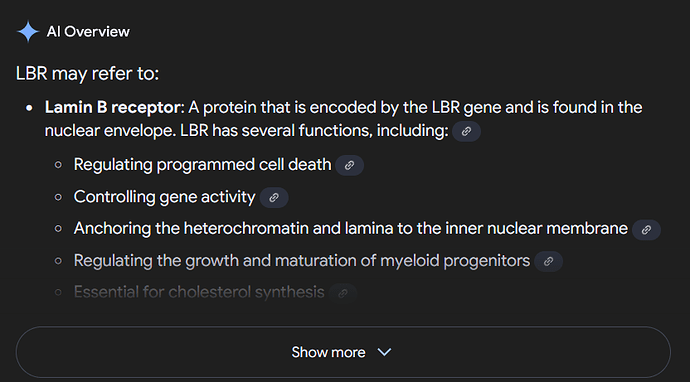Click the chevron arrow beside Show more

(x=384, y=352)
